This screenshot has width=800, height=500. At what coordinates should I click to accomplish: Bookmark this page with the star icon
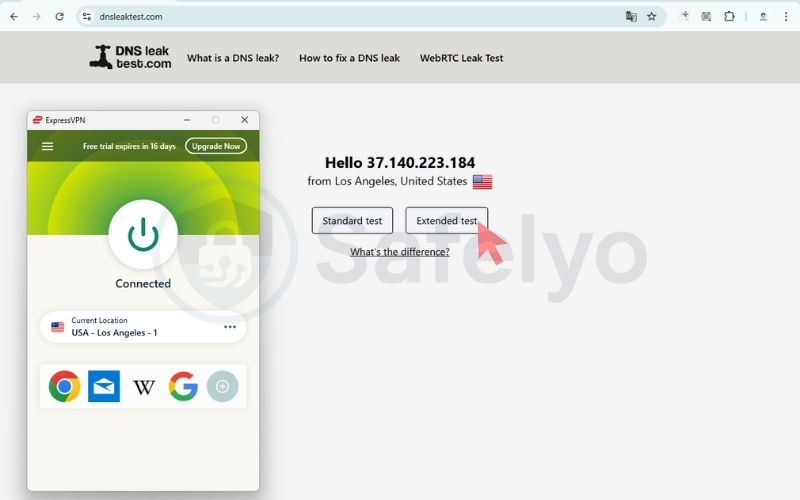[652, 16]
